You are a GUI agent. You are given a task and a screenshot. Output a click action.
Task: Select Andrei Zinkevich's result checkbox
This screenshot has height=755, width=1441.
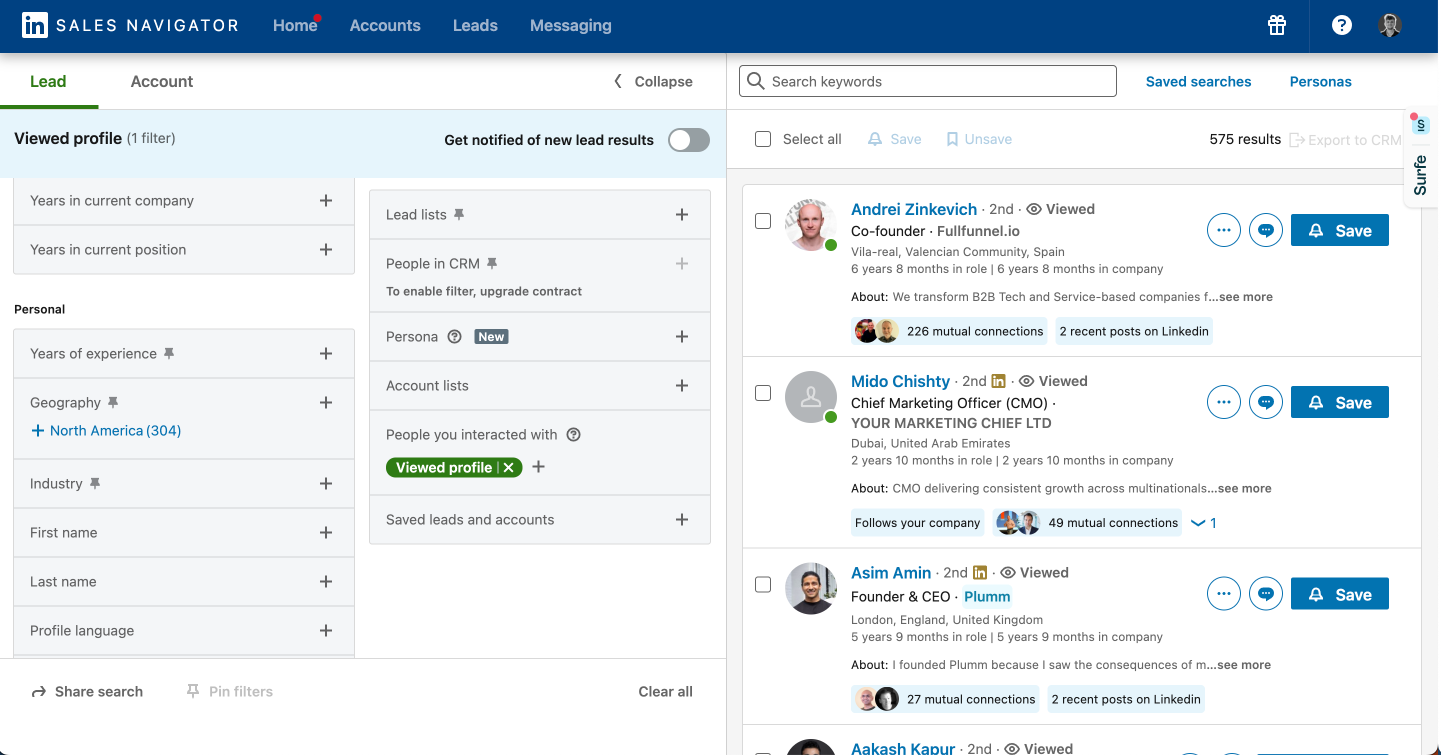763,221
